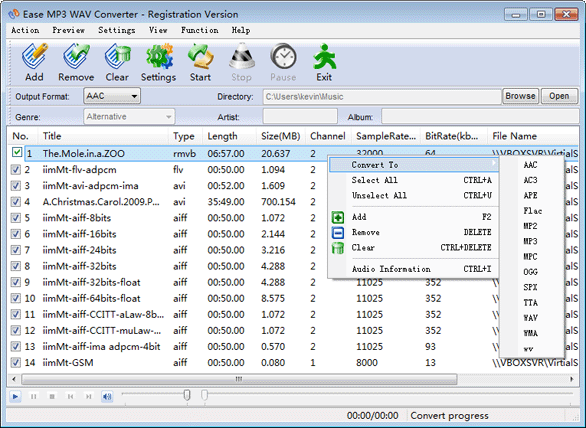Toggle checkbox for row 3 iimMt-avi-adpcm-ima
Viewport: 586px width, 428px height.
click(16, 186)
